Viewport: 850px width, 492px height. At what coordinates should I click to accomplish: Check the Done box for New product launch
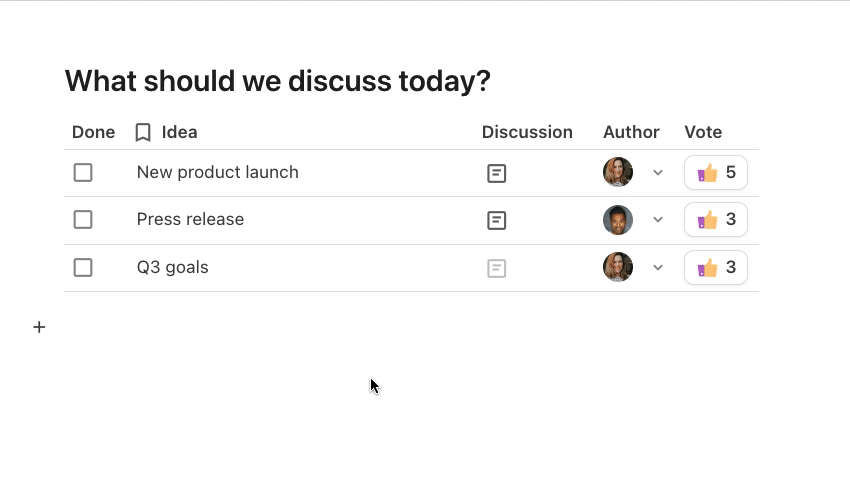(83, 173)
